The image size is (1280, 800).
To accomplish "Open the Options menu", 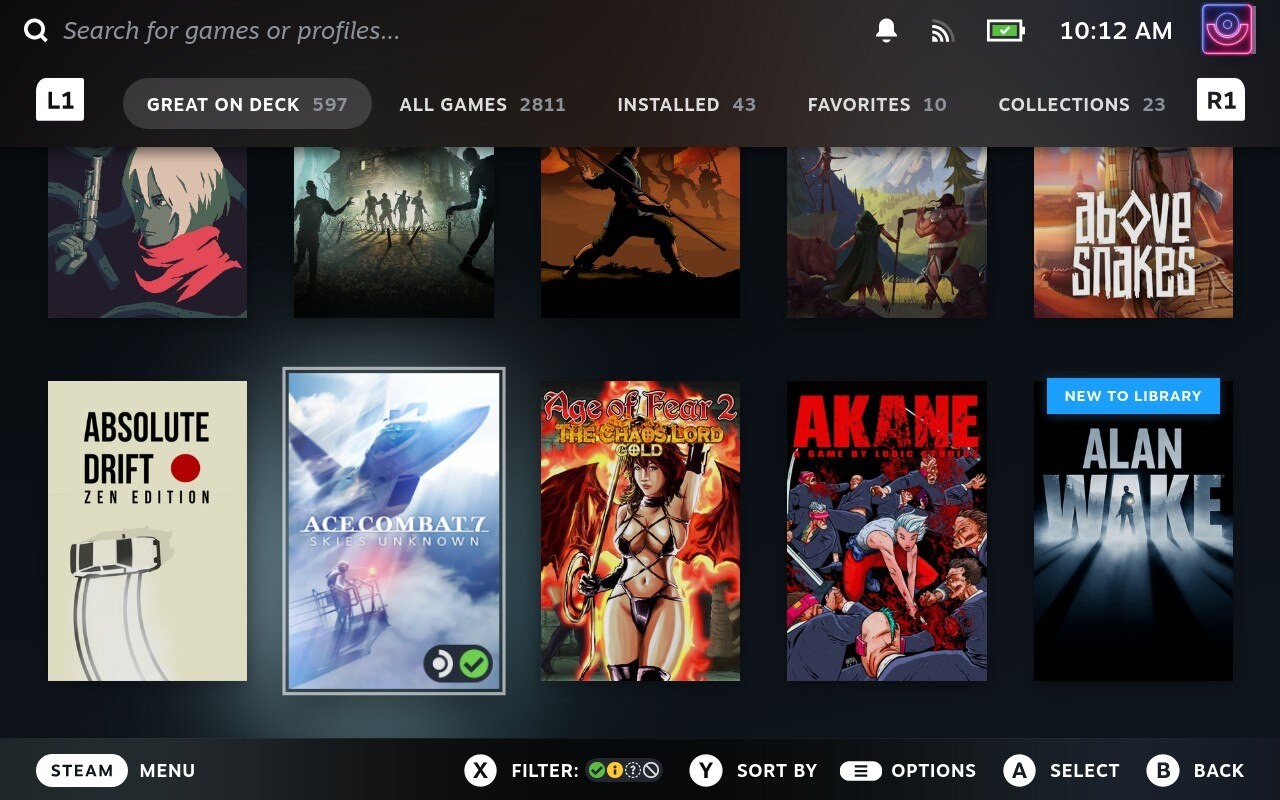I will 908,770.
